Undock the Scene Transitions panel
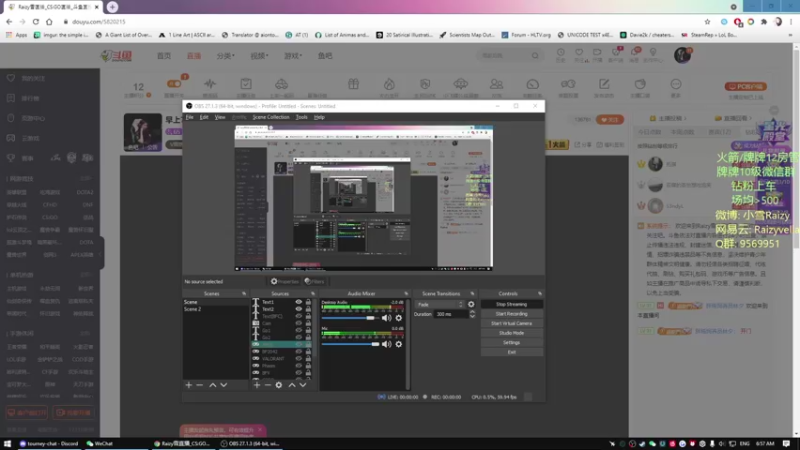This screenshot has height=450, width=800. point(472,294)
